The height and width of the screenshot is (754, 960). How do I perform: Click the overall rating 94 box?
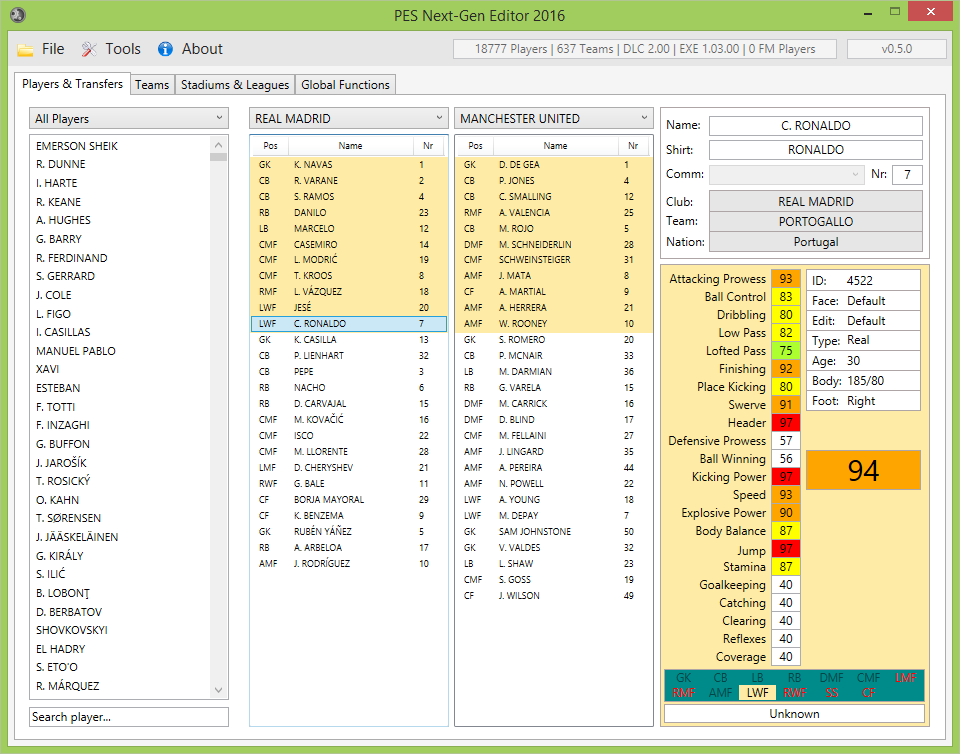[x=863, y=470]
